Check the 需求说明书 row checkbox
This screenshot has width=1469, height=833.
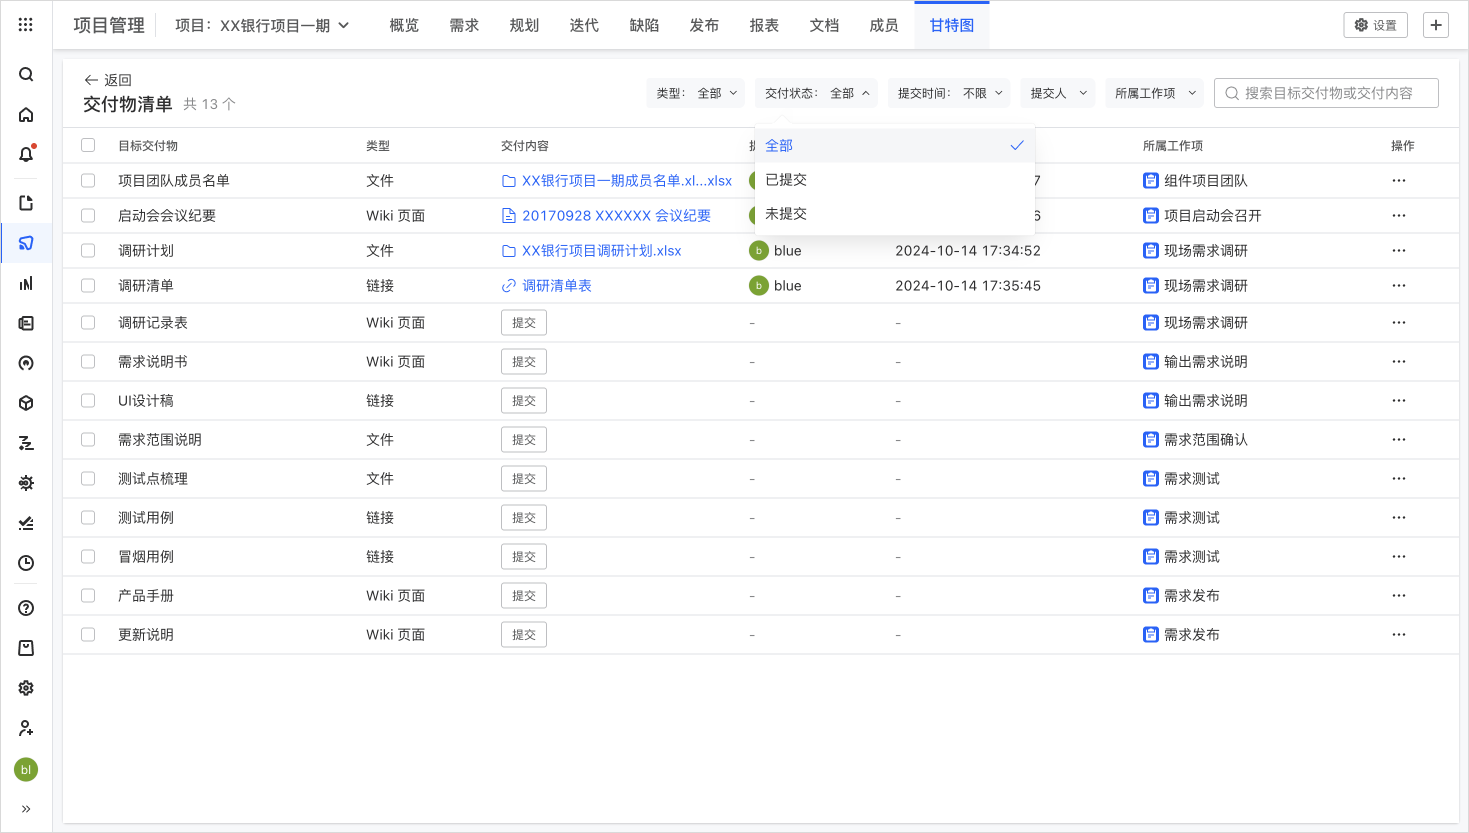point(88,362)
